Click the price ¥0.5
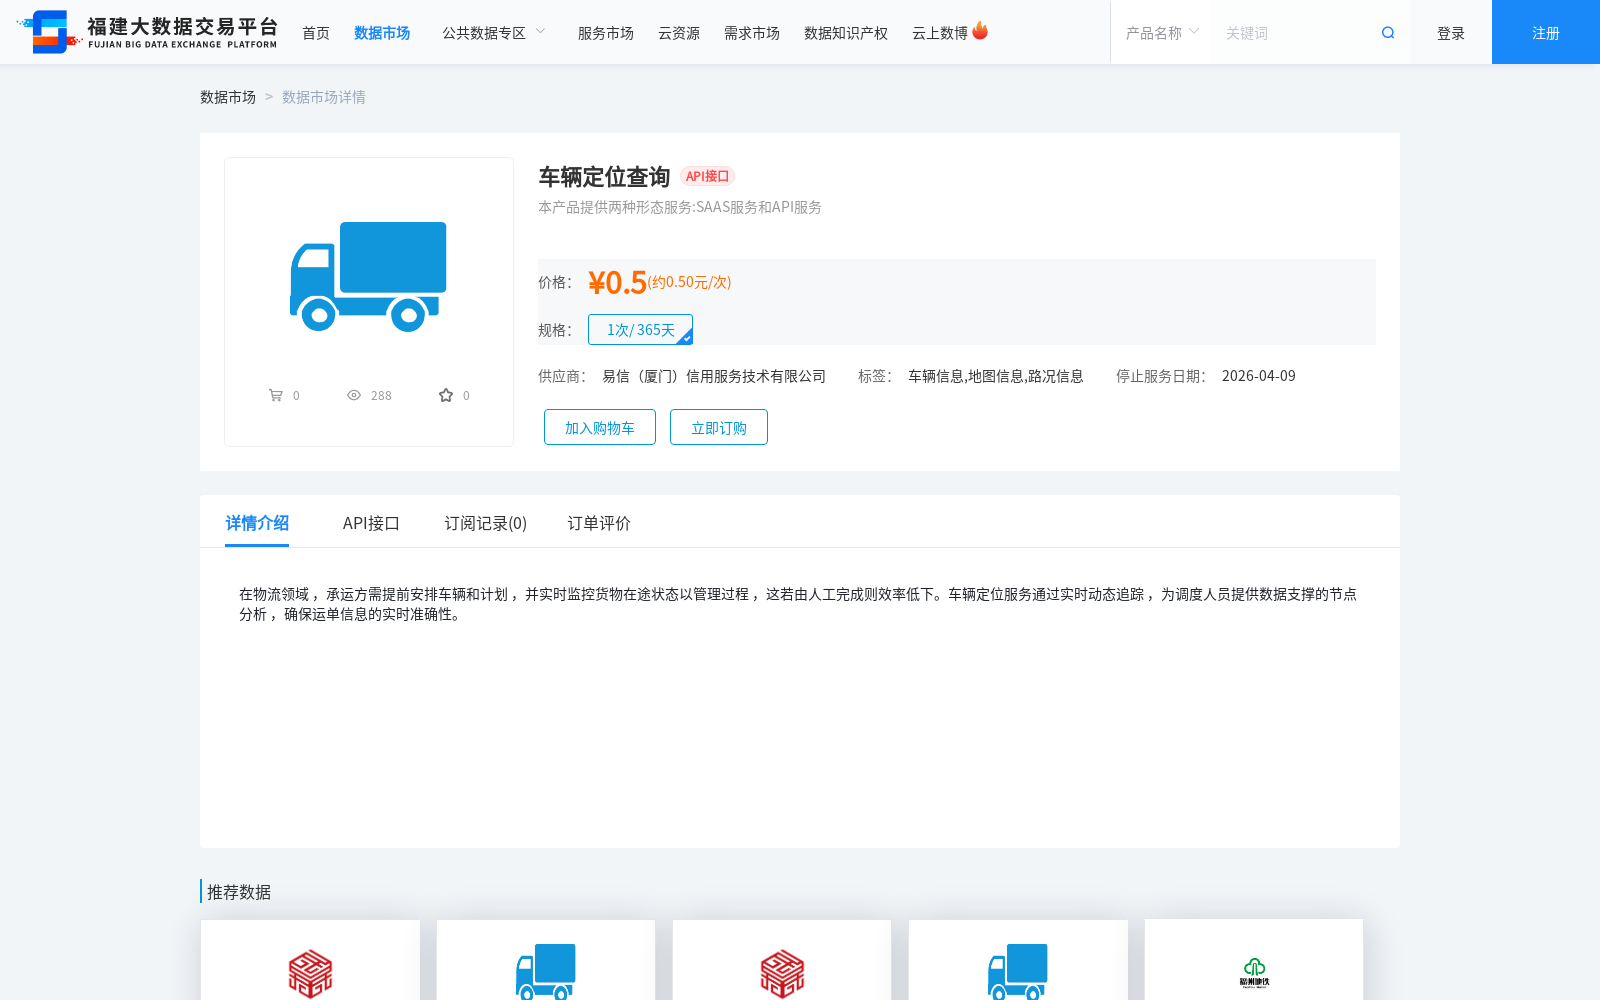This screenshot has width=1600, height=1000. (617, 282)
